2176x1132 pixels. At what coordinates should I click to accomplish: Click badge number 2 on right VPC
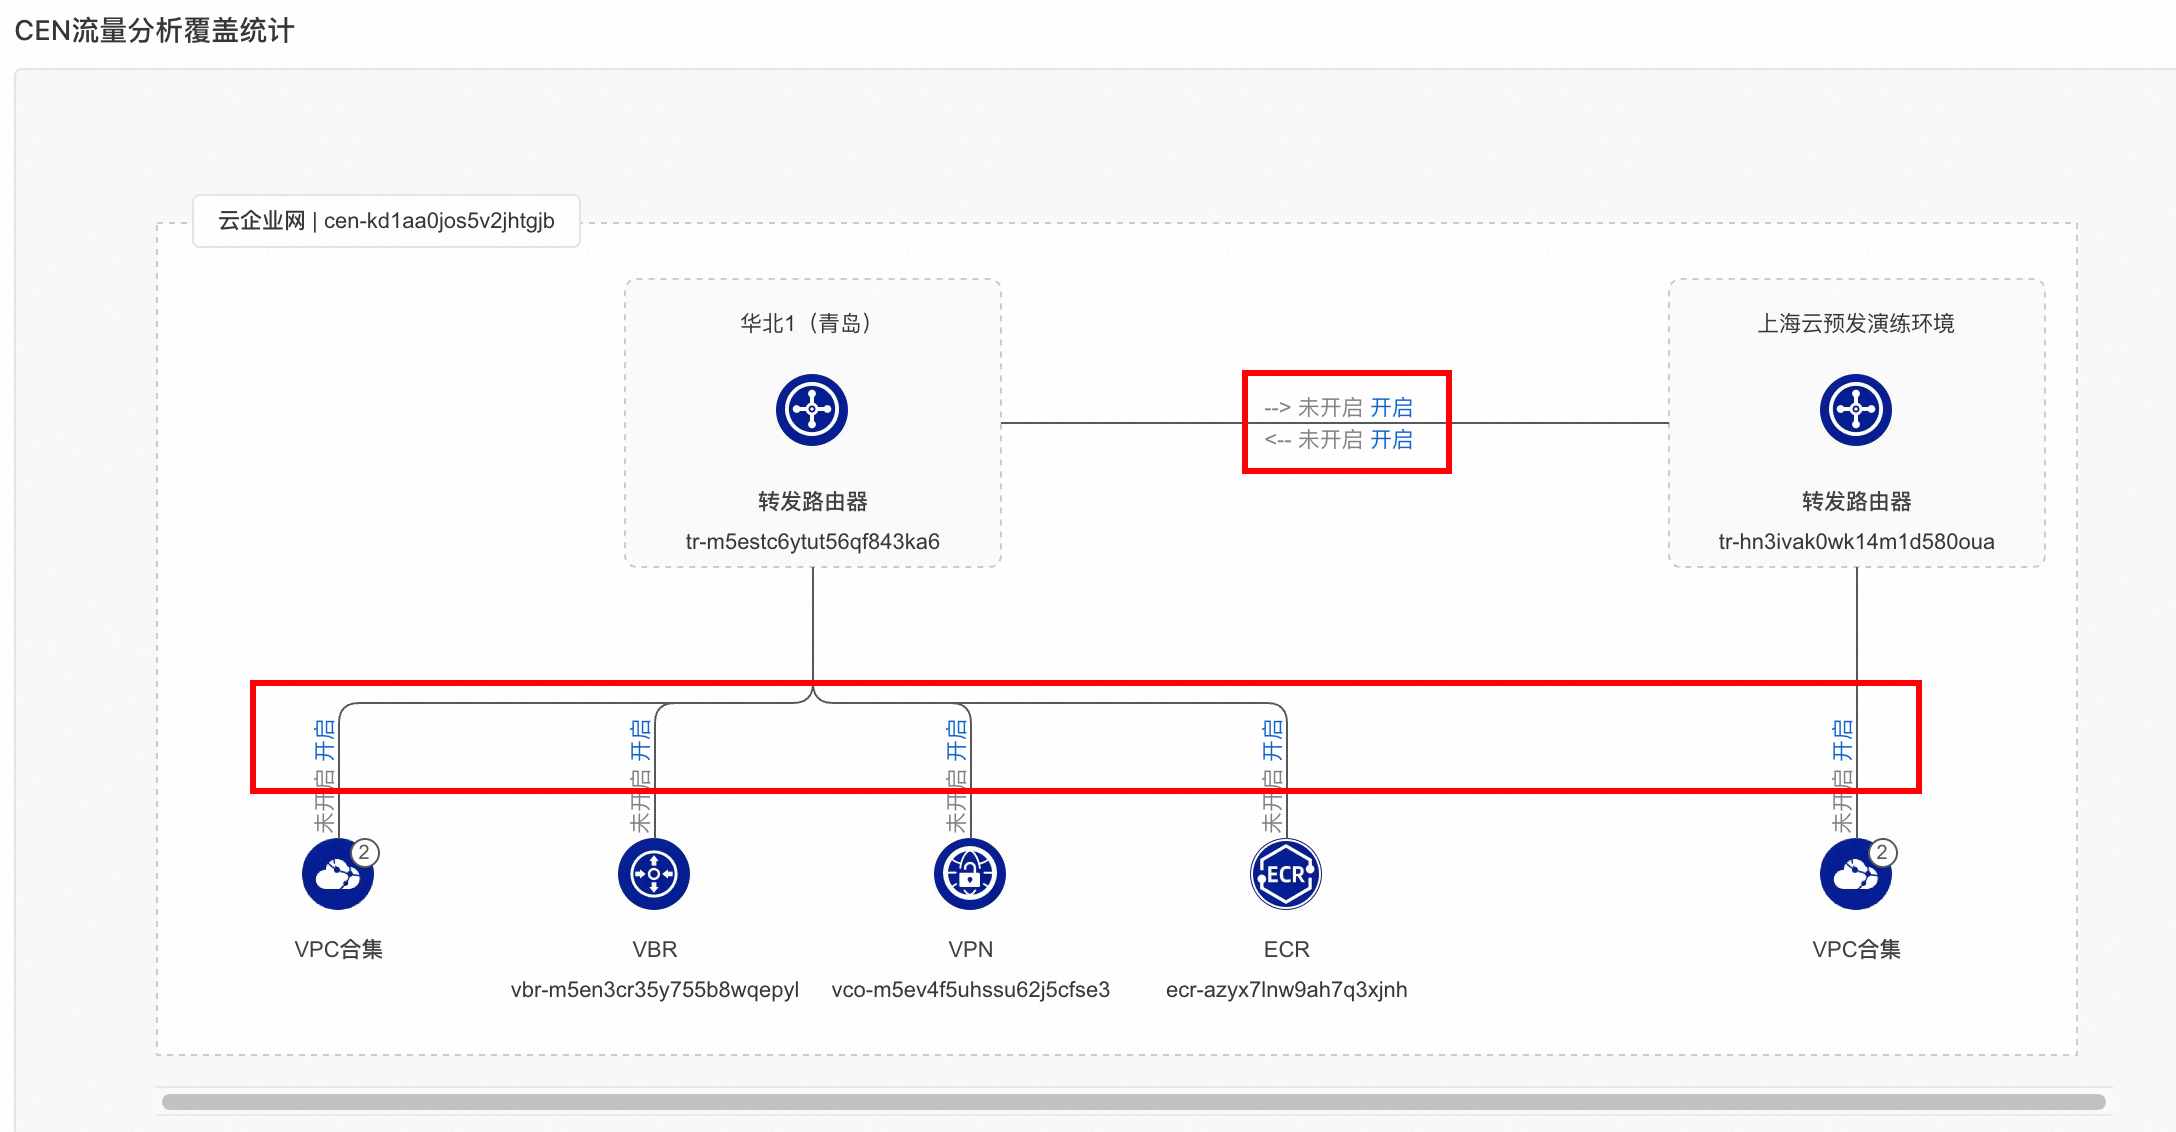point(1882,853)
